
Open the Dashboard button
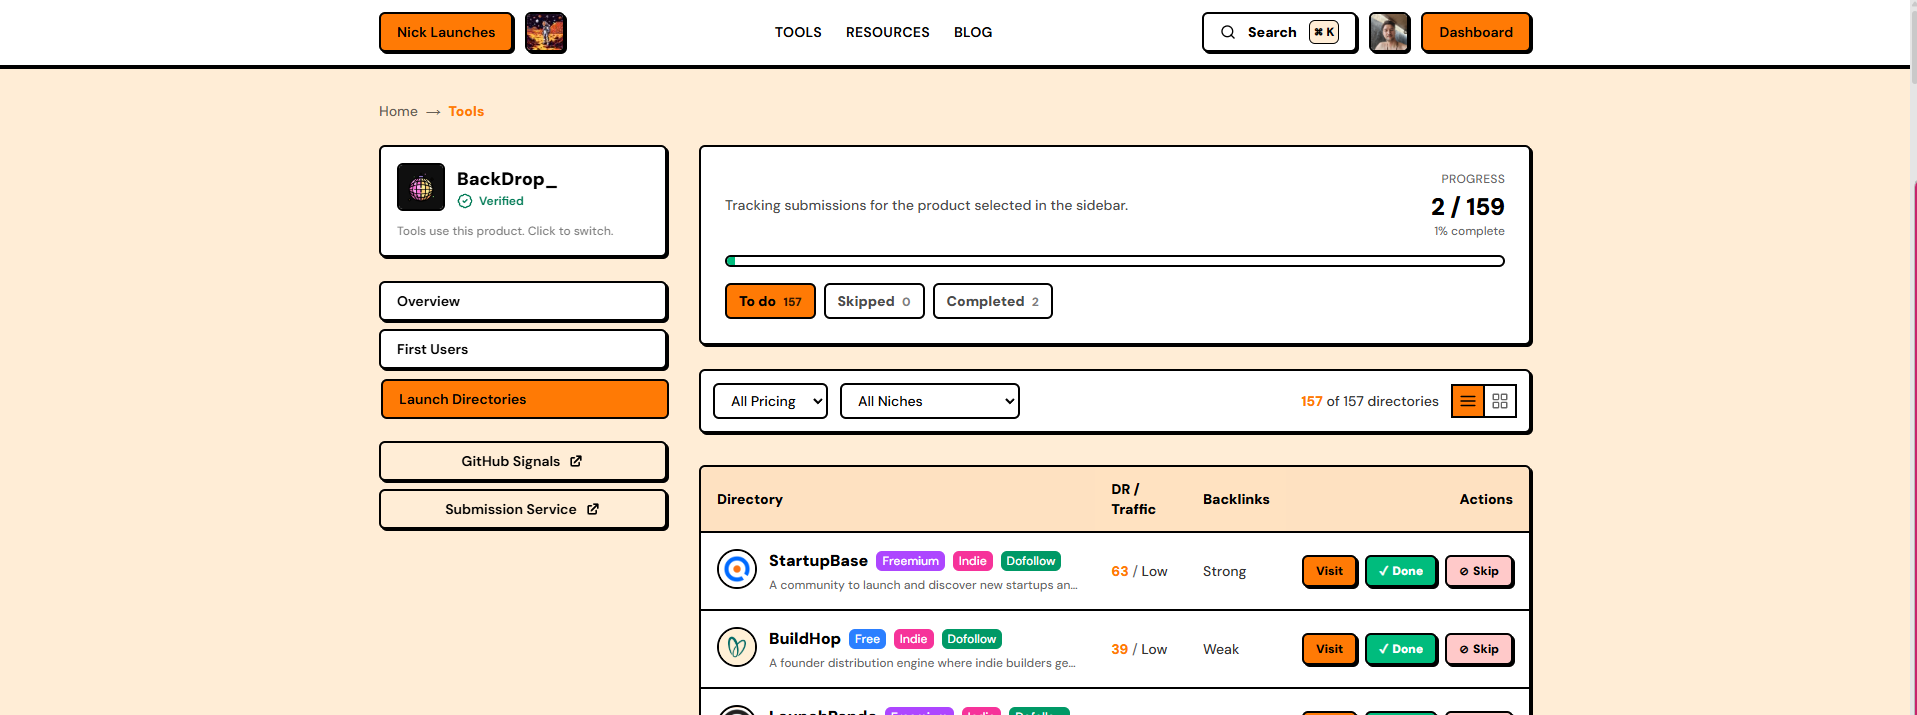point(1476,32)
